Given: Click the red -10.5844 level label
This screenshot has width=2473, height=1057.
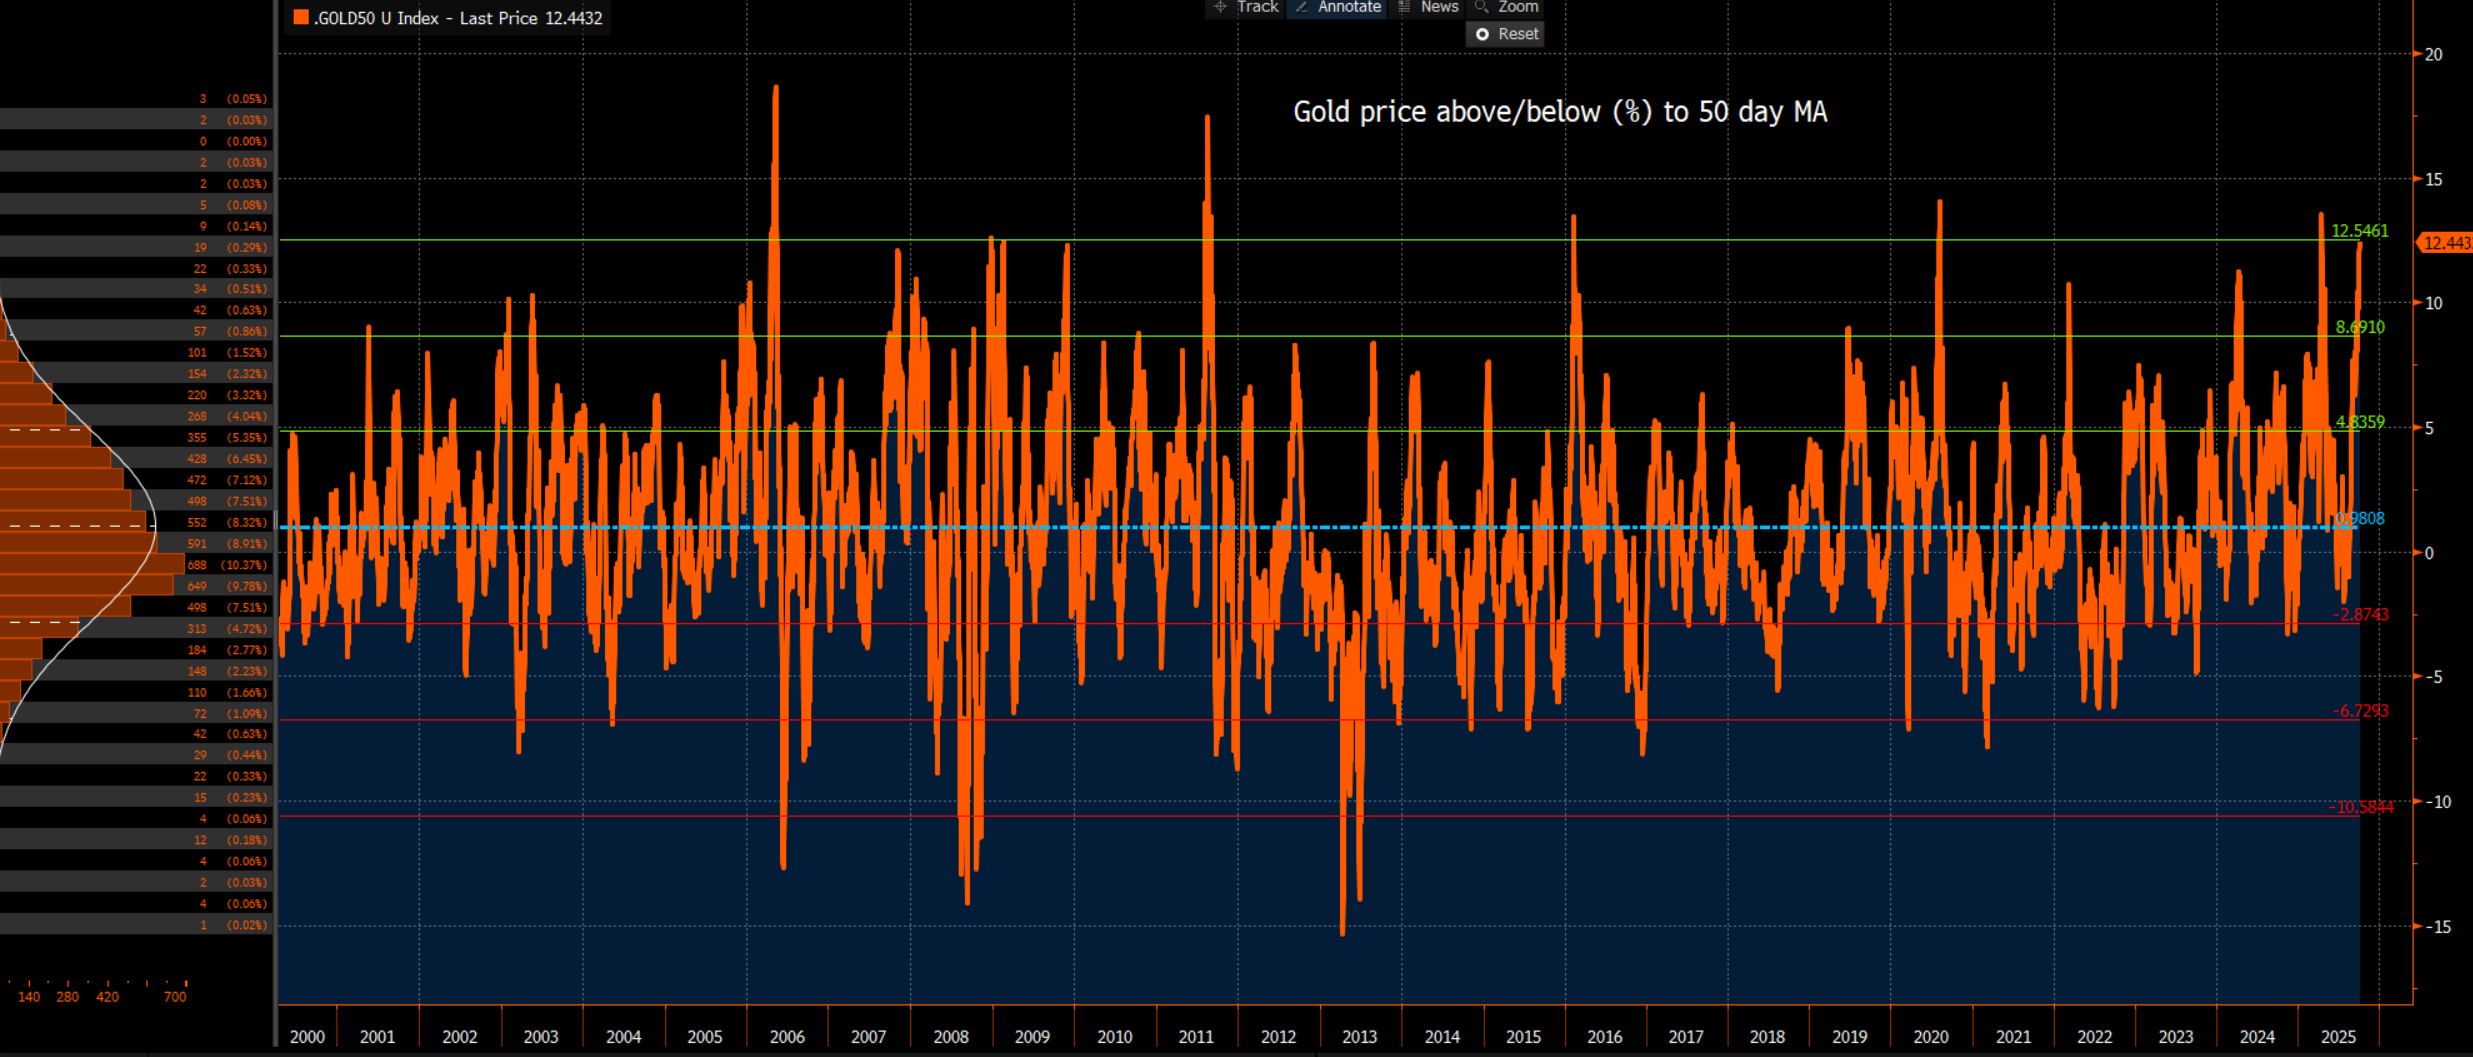Looking at the screenshot, I should click(x=2361, y=807).
